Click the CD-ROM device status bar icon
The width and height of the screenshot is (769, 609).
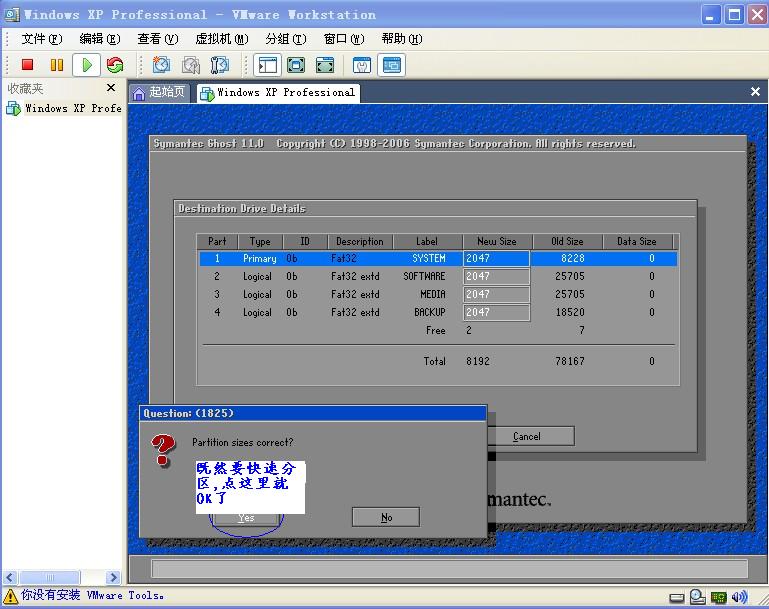point(697,597)
